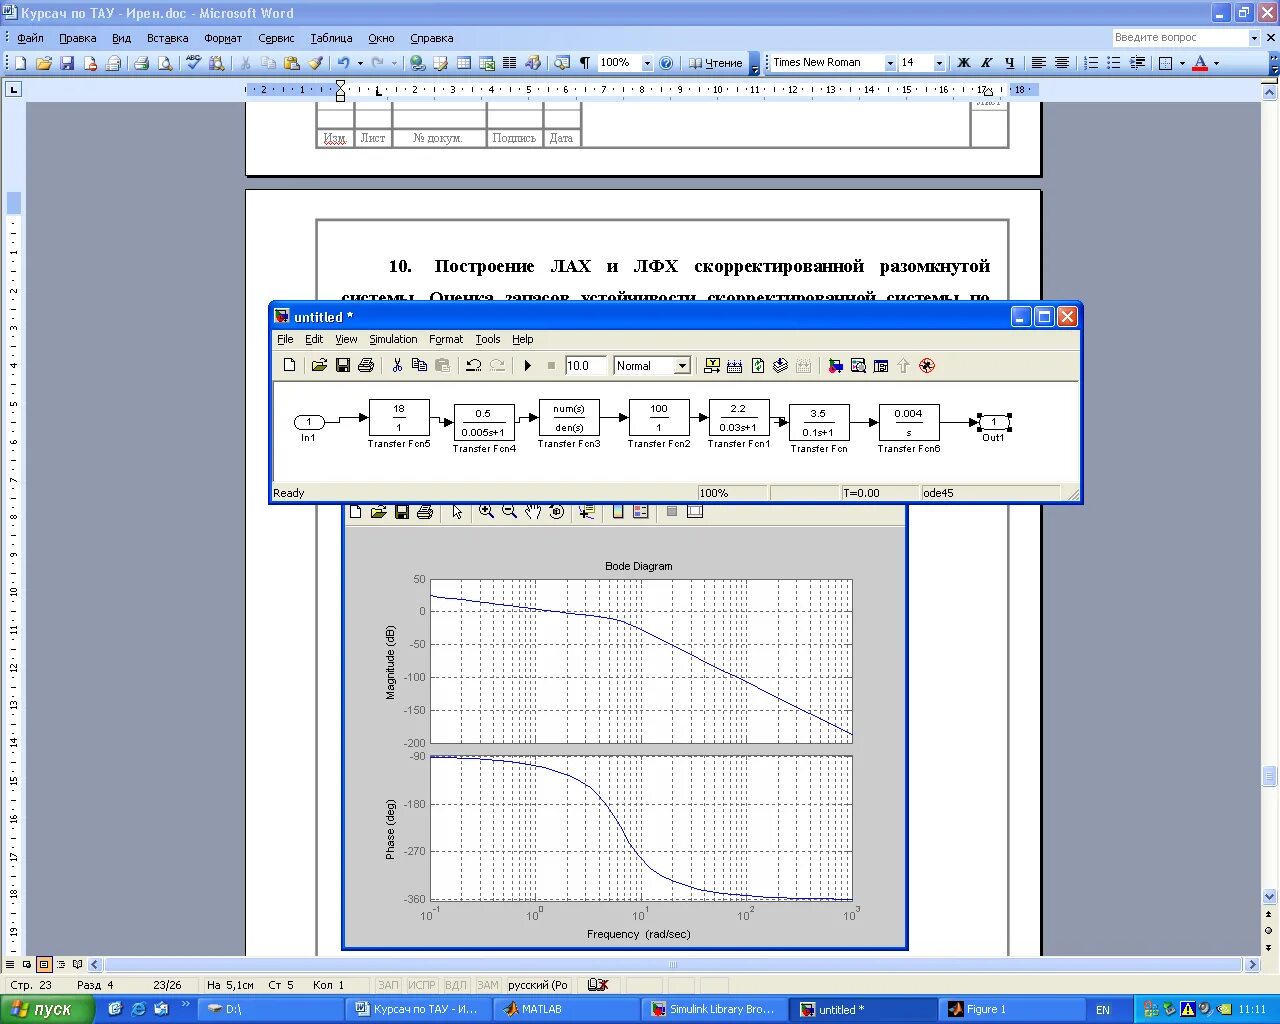Open Word zoom 100% dropdown
This screenshot has width=1280, height=1024.
pyautogui.click(x=647, y=63)
